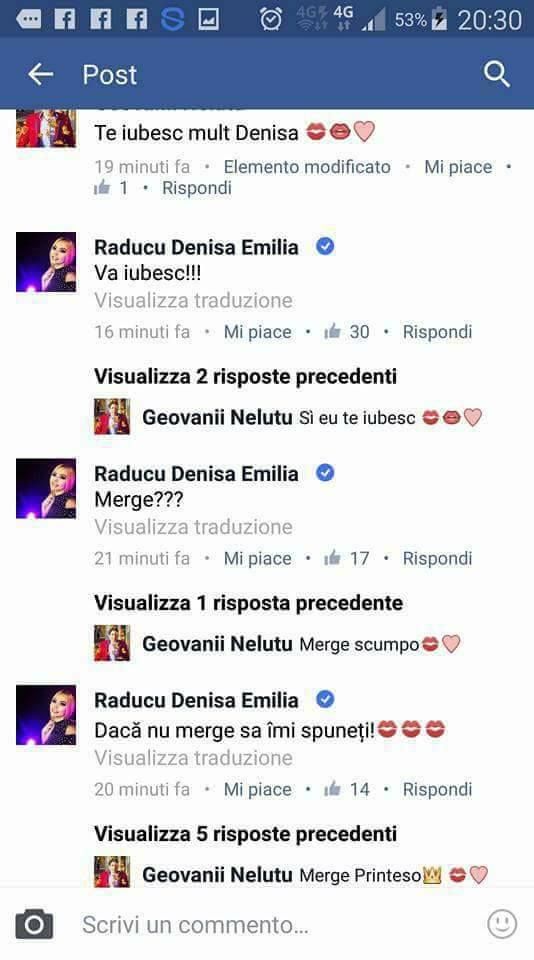Screen dimensions: 534x960
Task: Tap the thumbs-up icon showing 14 likes
Action: pyautogui.click(x=332, y=789)
